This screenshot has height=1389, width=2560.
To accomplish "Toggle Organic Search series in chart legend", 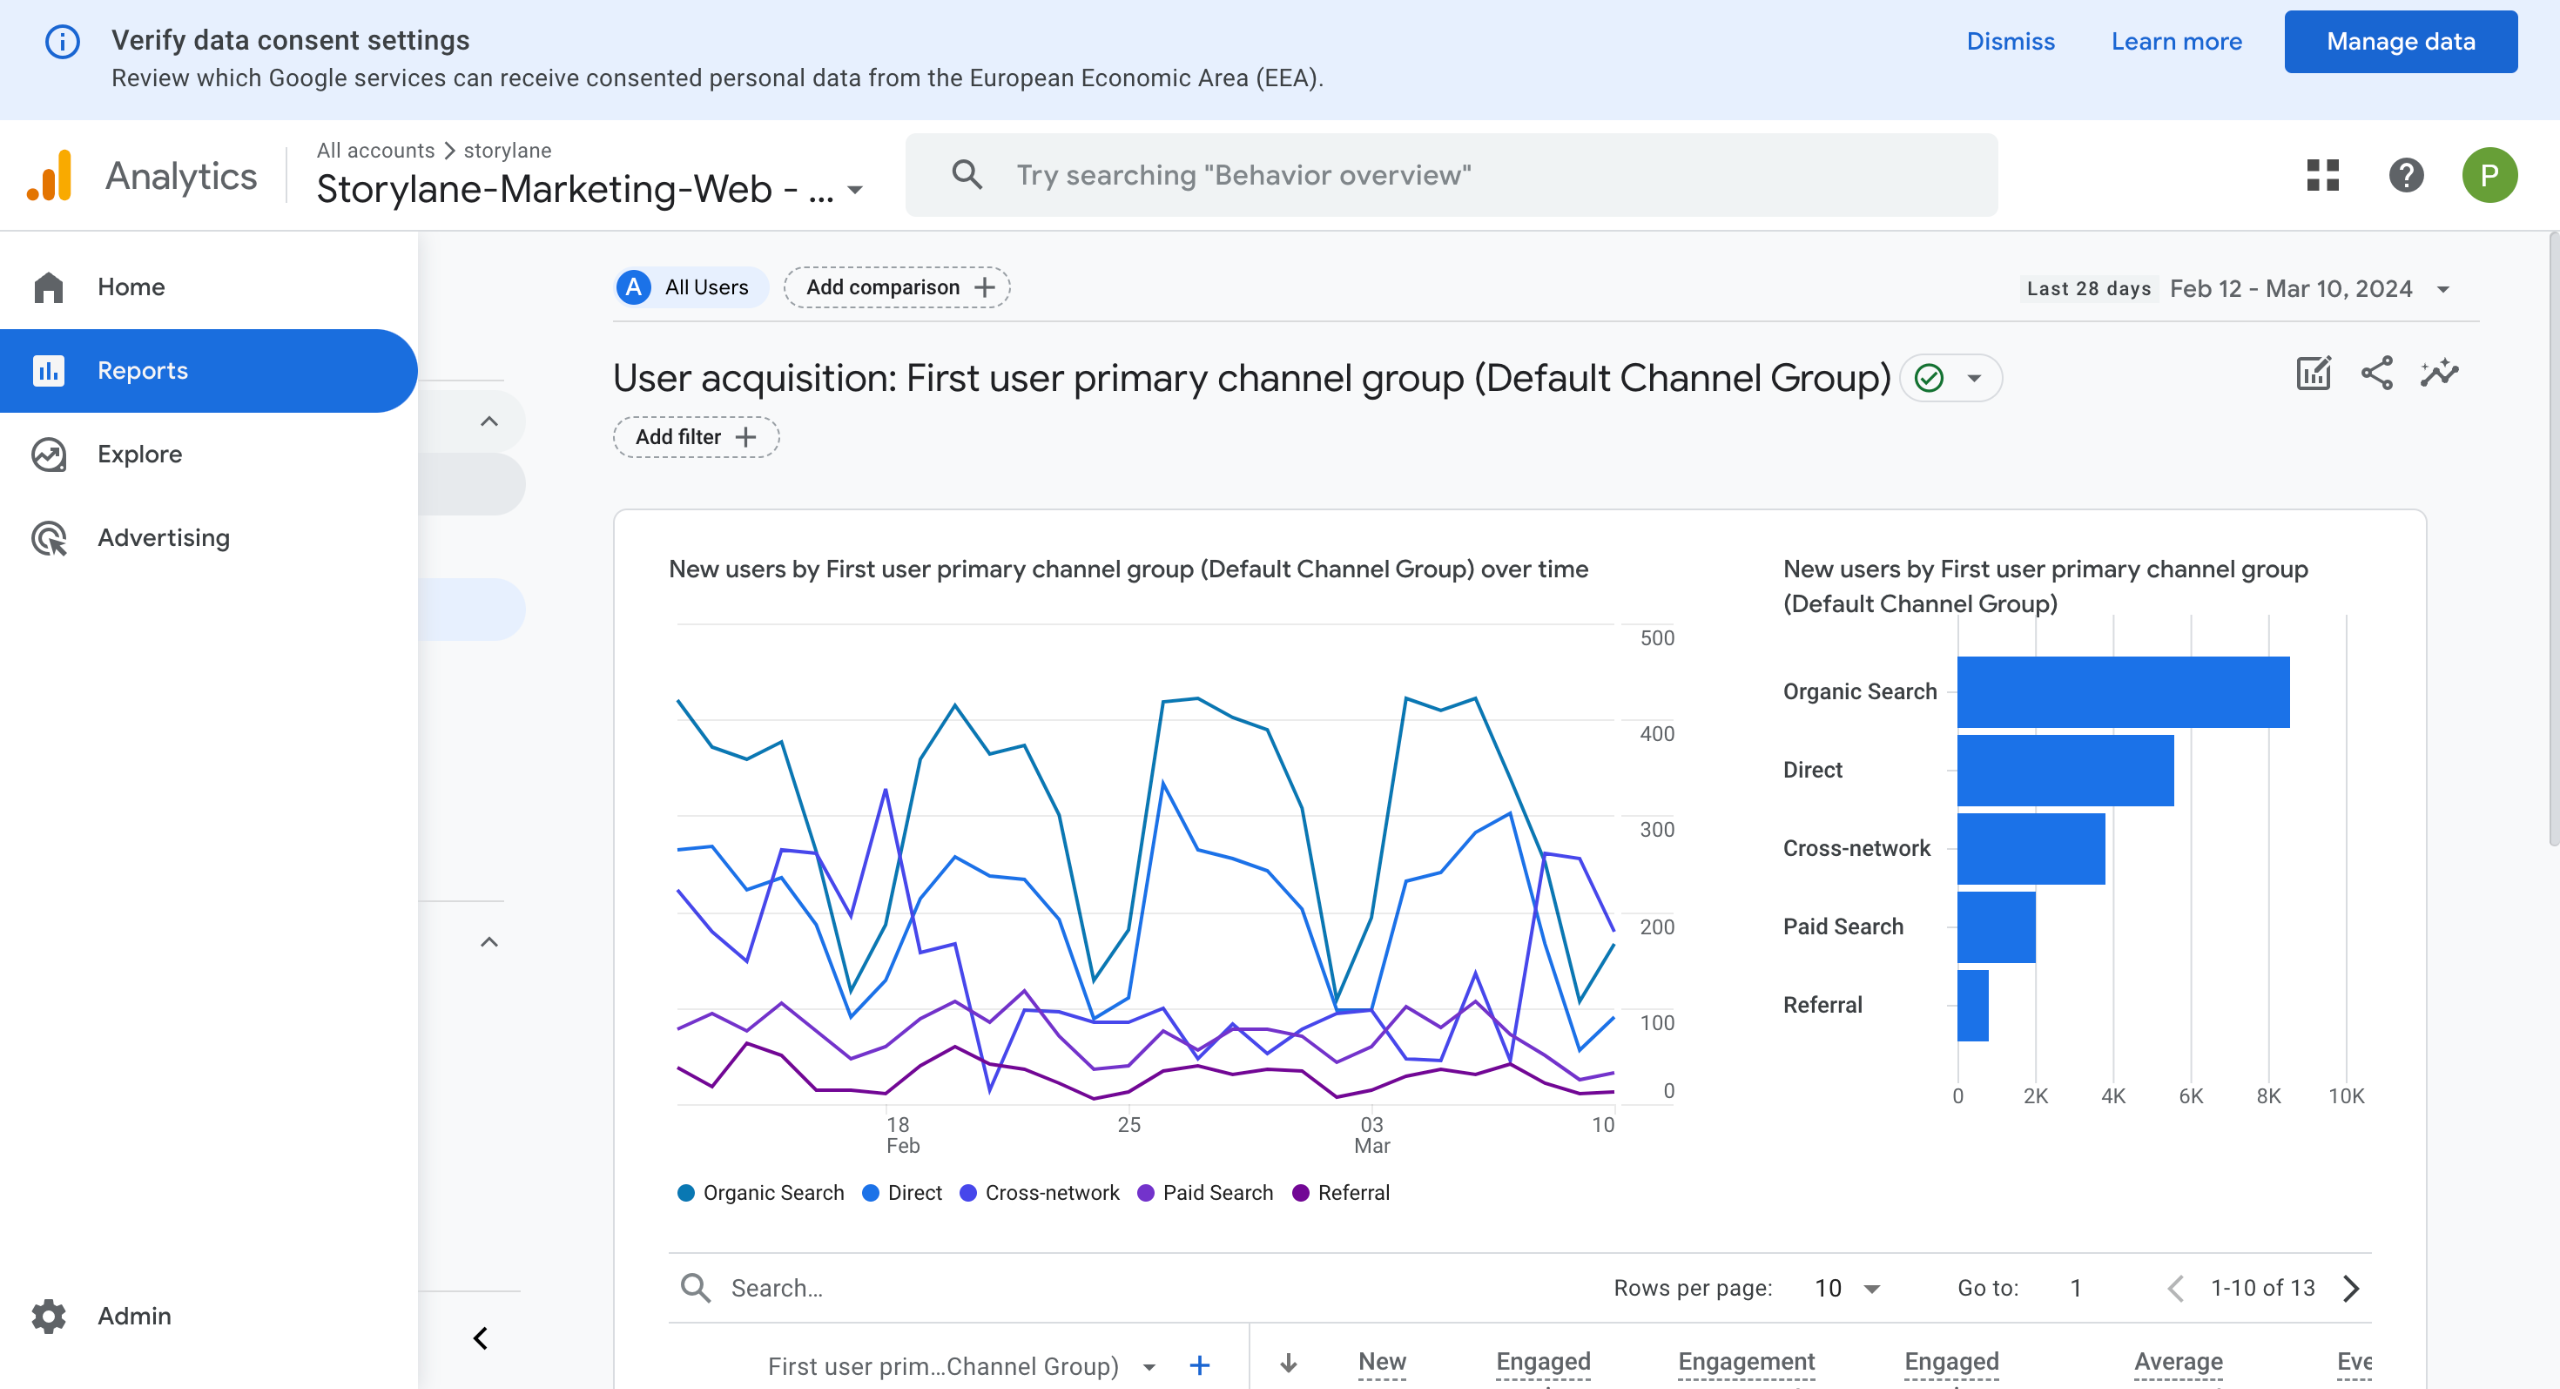I will tap(761, 1192).
